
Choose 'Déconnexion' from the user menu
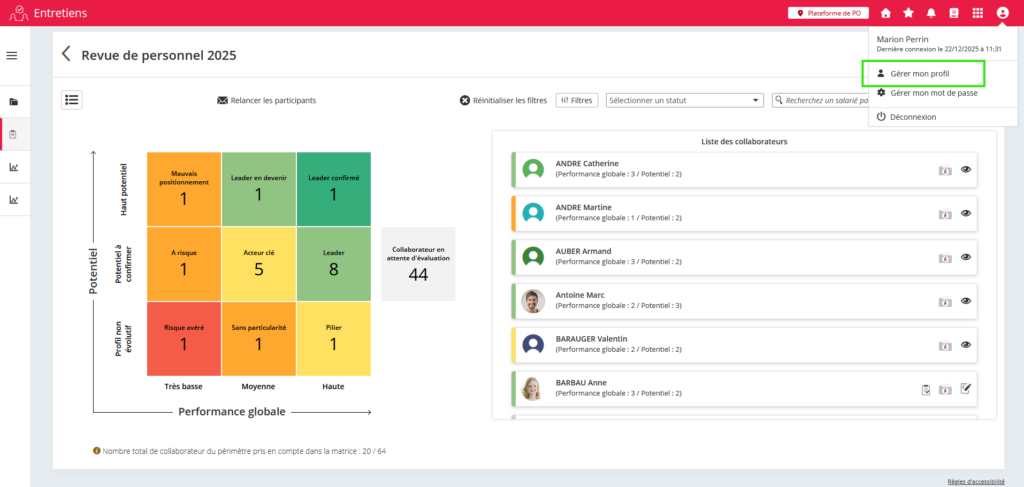point(913,117)
